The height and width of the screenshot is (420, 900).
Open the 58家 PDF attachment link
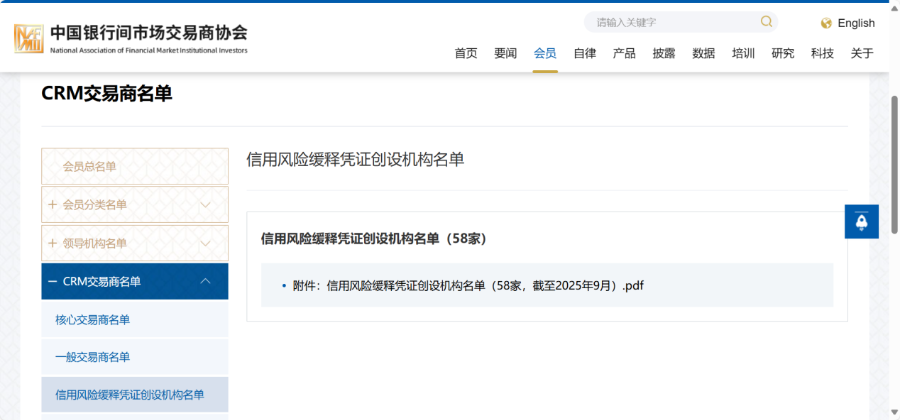(x=468, y=285)
